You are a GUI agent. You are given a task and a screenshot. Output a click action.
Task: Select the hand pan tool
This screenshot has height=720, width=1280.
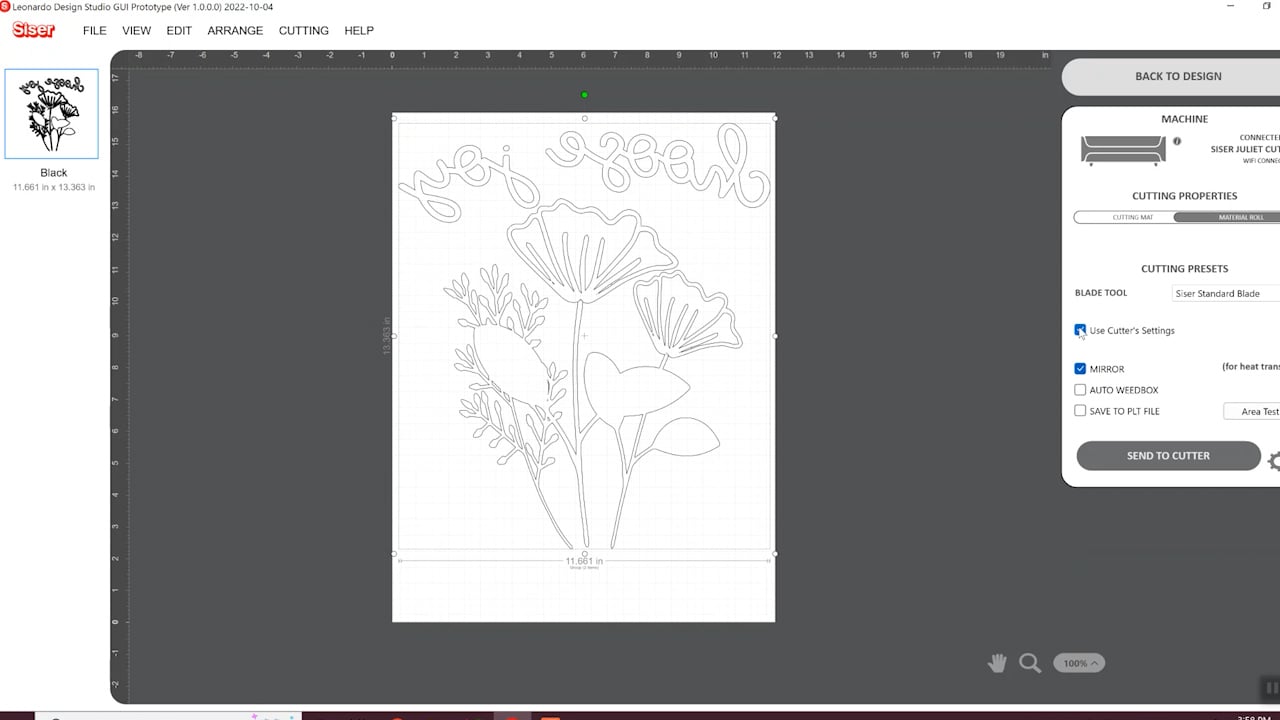pos(996,663)
